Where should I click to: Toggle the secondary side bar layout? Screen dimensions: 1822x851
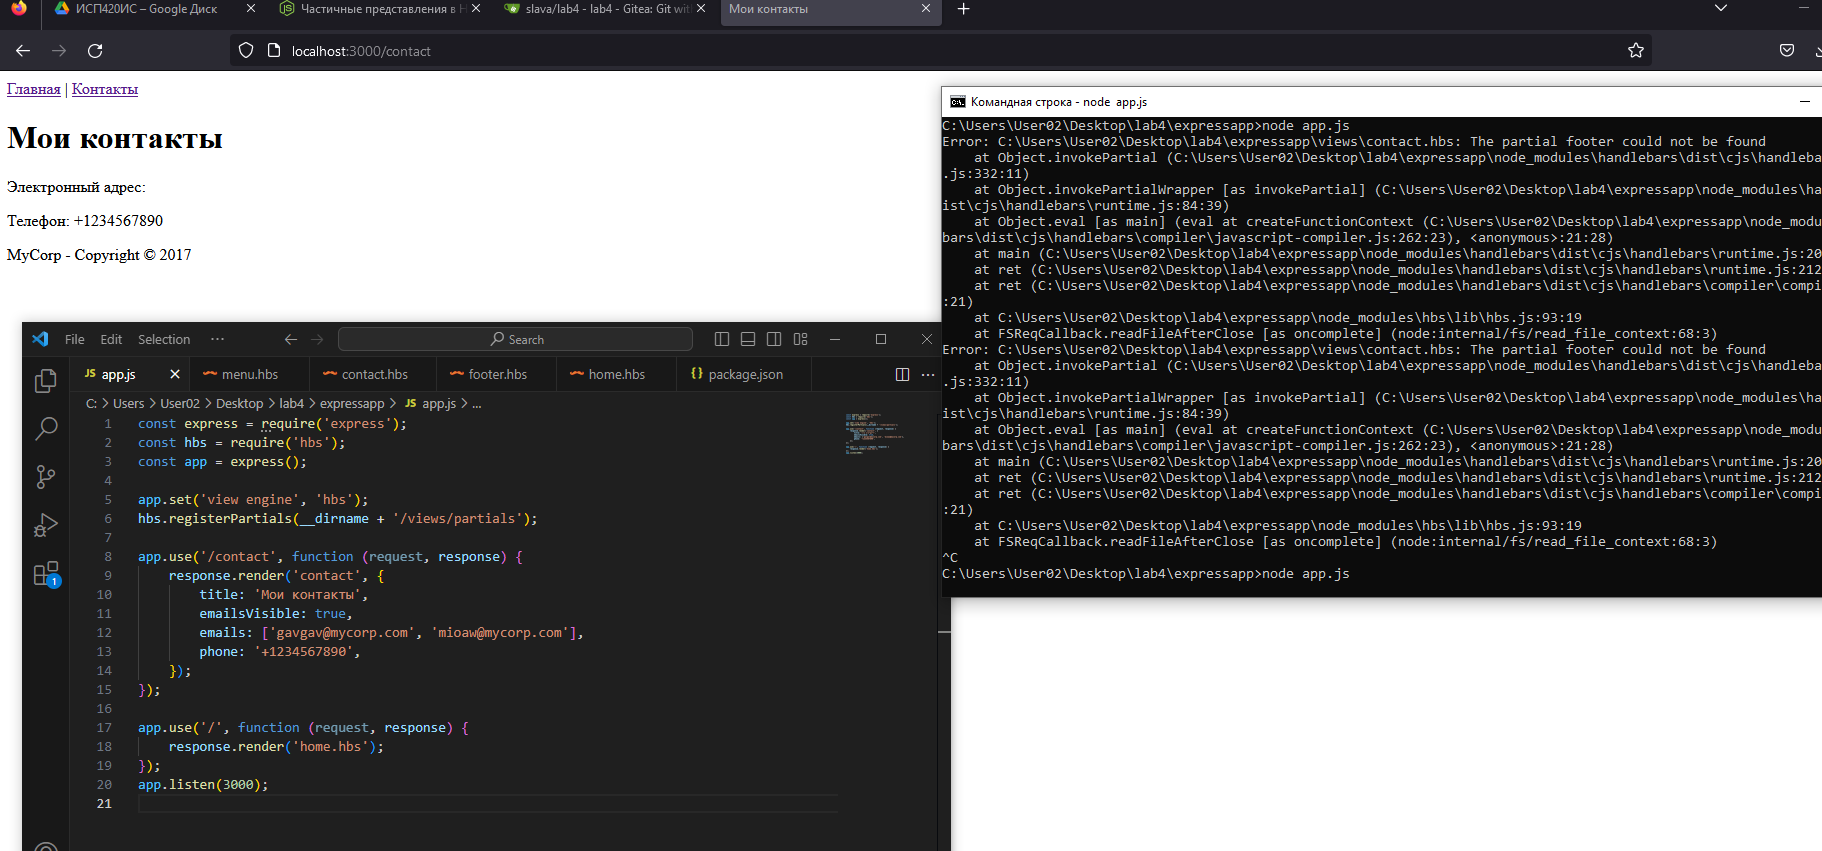tap(774, 339)
